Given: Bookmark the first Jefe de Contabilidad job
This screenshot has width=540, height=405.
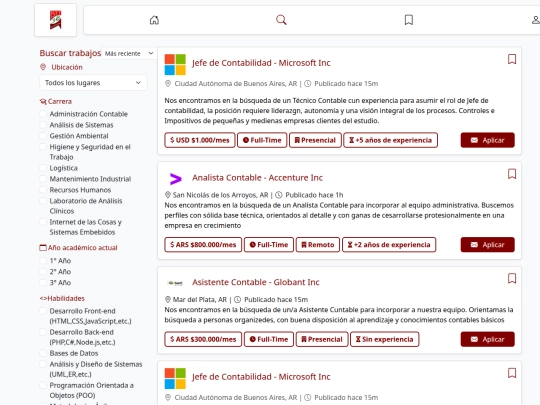Looking at the screenshot, I should click(512, 59).
